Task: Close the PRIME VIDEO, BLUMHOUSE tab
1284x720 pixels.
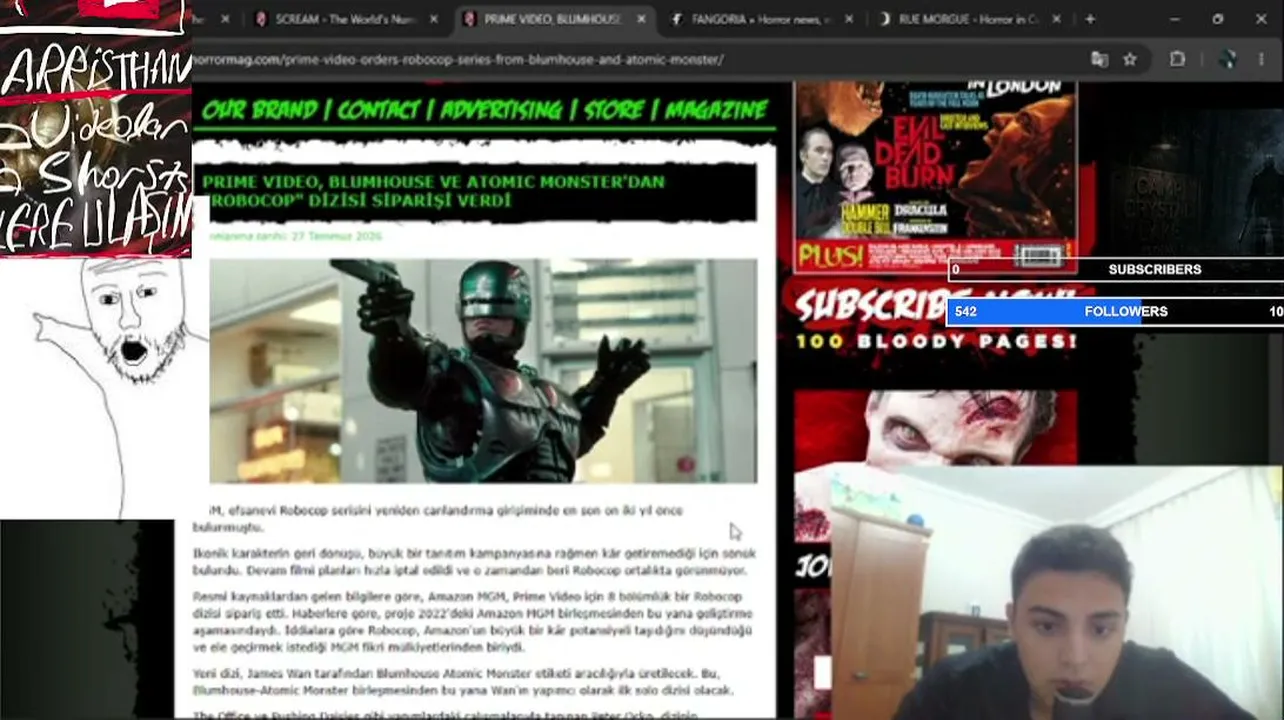Action: [641, 19]
